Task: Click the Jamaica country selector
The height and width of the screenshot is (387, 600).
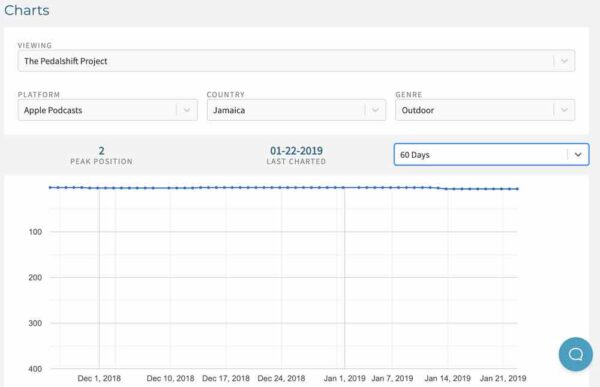Action: click(296, 110)
